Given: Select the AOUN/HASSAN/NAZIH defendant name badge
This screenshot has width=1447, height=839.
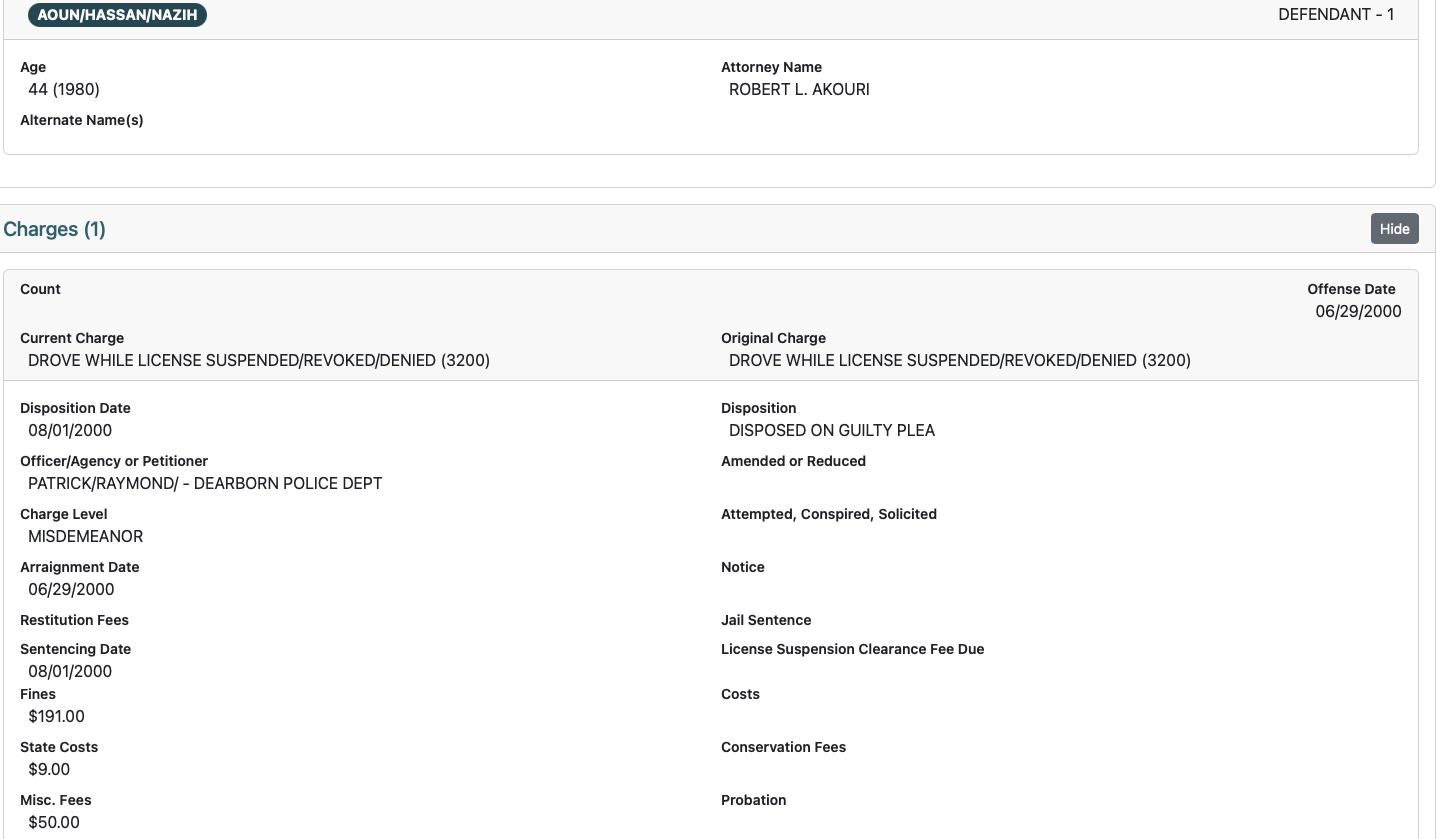Looking at the screenshot, I should (x=117, y=15).
